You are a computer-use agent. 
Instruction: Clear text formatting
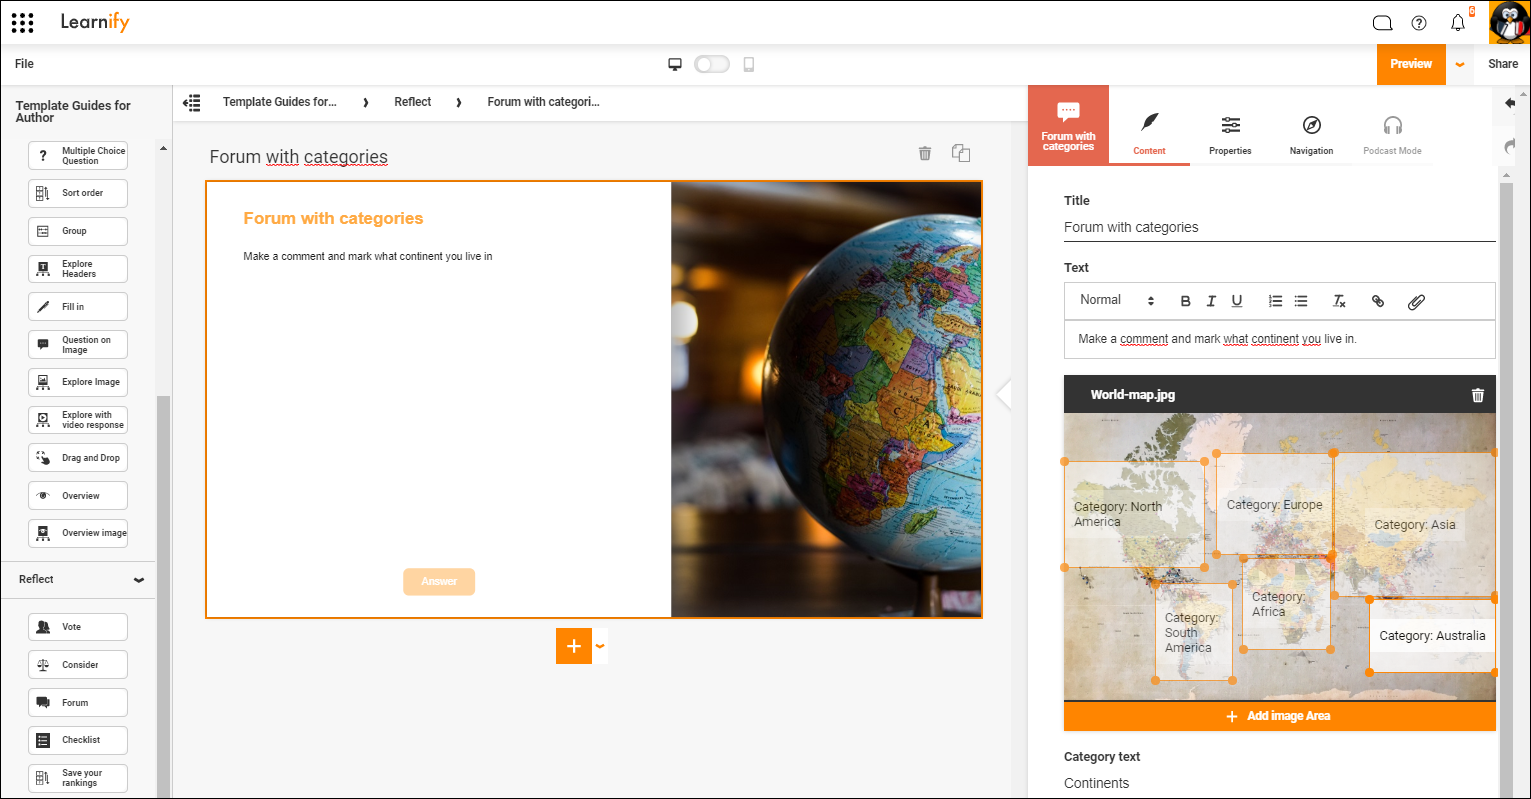tap(1340, 301)
